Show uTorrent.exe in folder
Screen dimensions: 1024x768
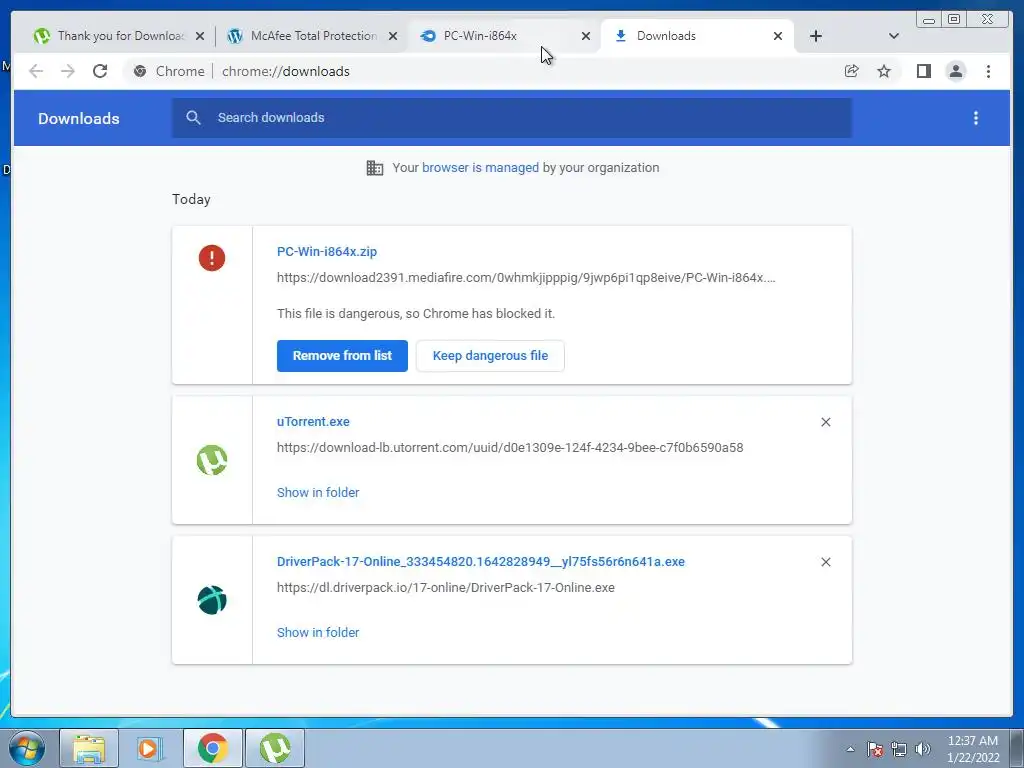[x=318, y=492]
